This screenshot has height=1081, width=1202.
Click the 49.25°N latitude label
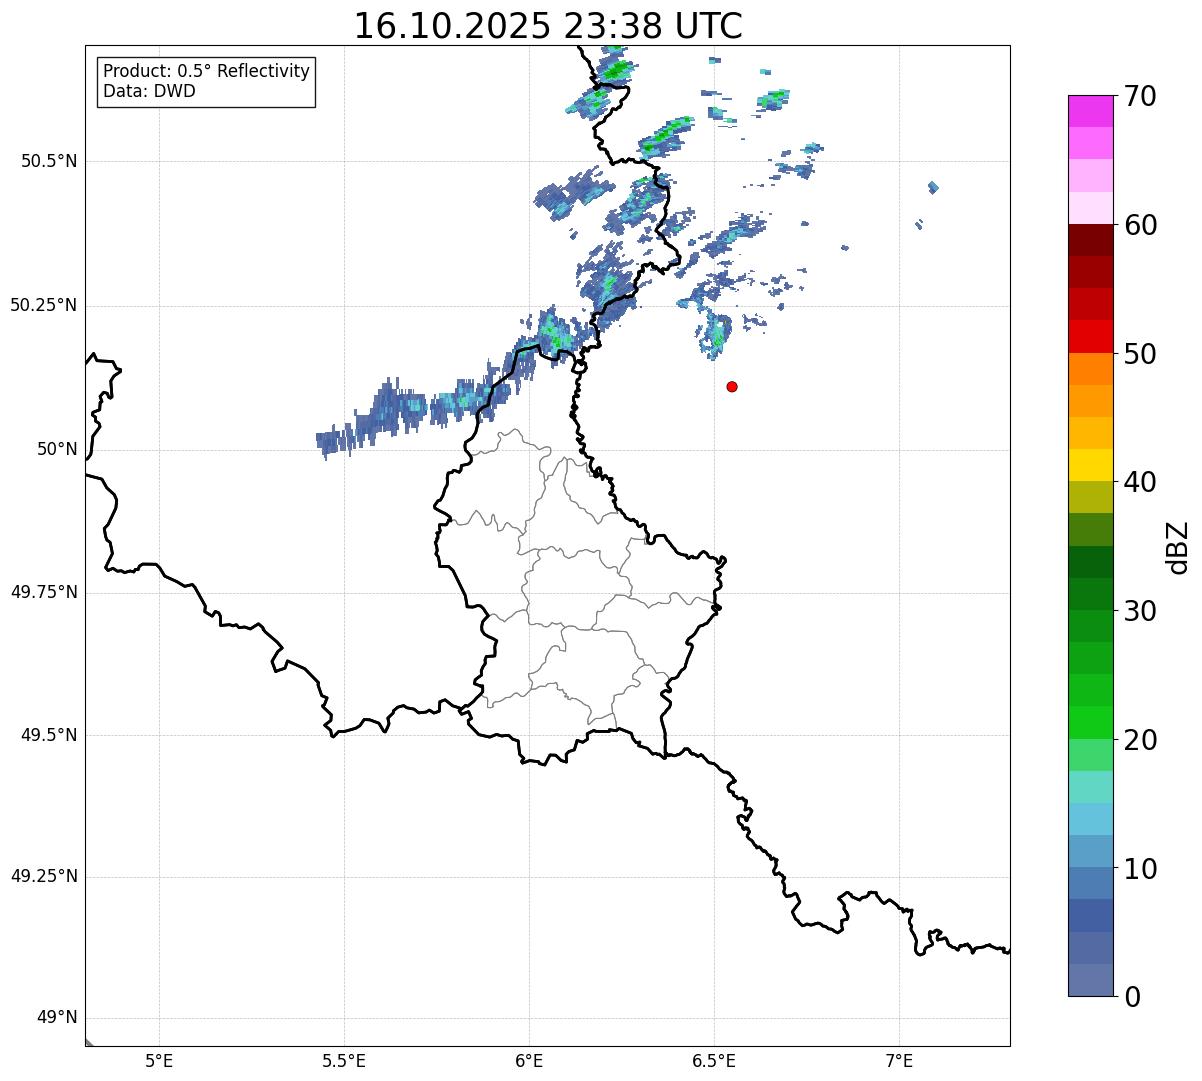44,876
